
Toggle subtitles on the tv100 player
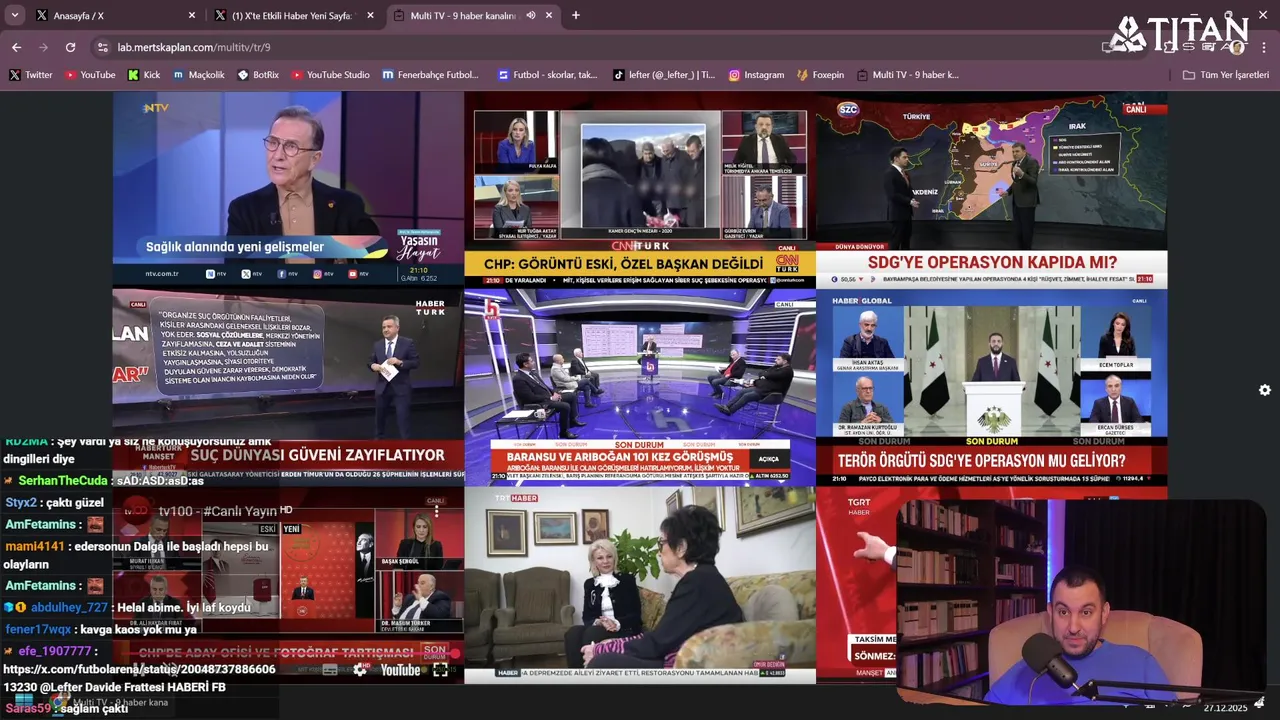pos(330,670)
